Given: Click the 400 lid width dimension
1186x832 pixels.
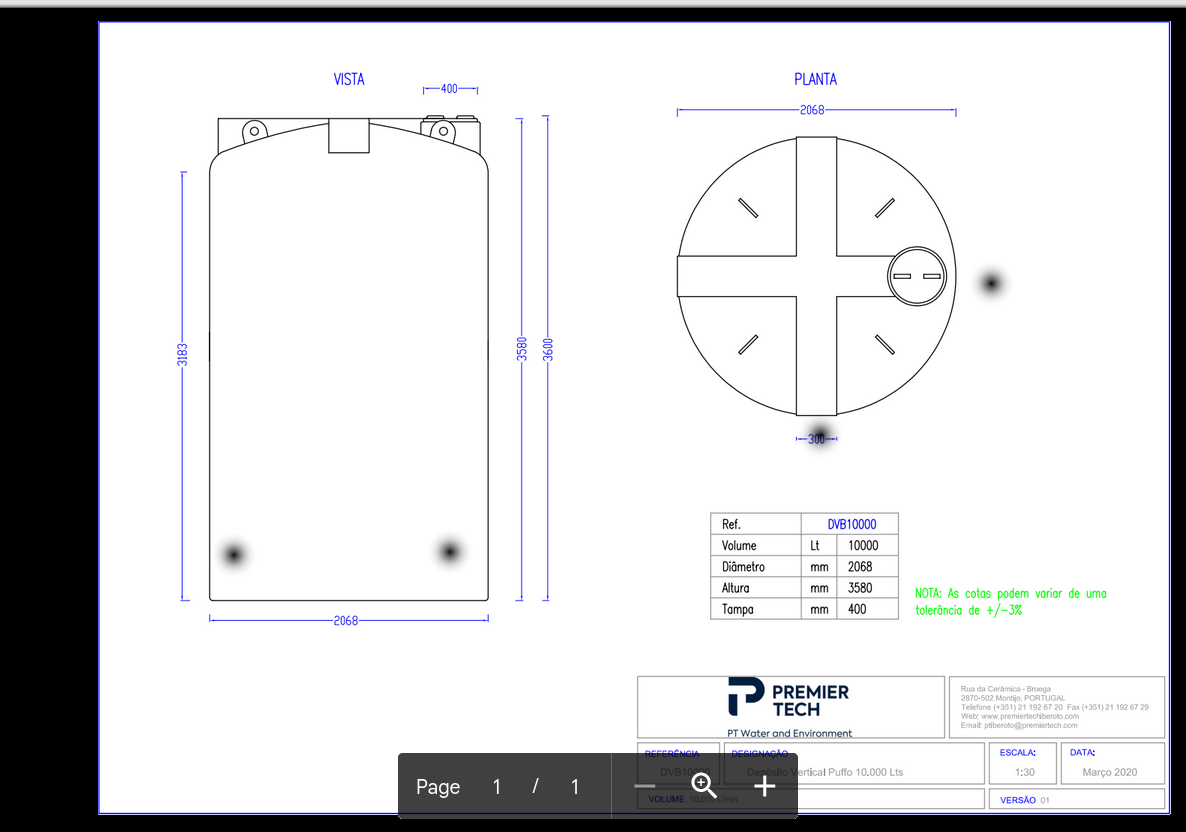Looking at the screenshot, I should click(449, 89).
